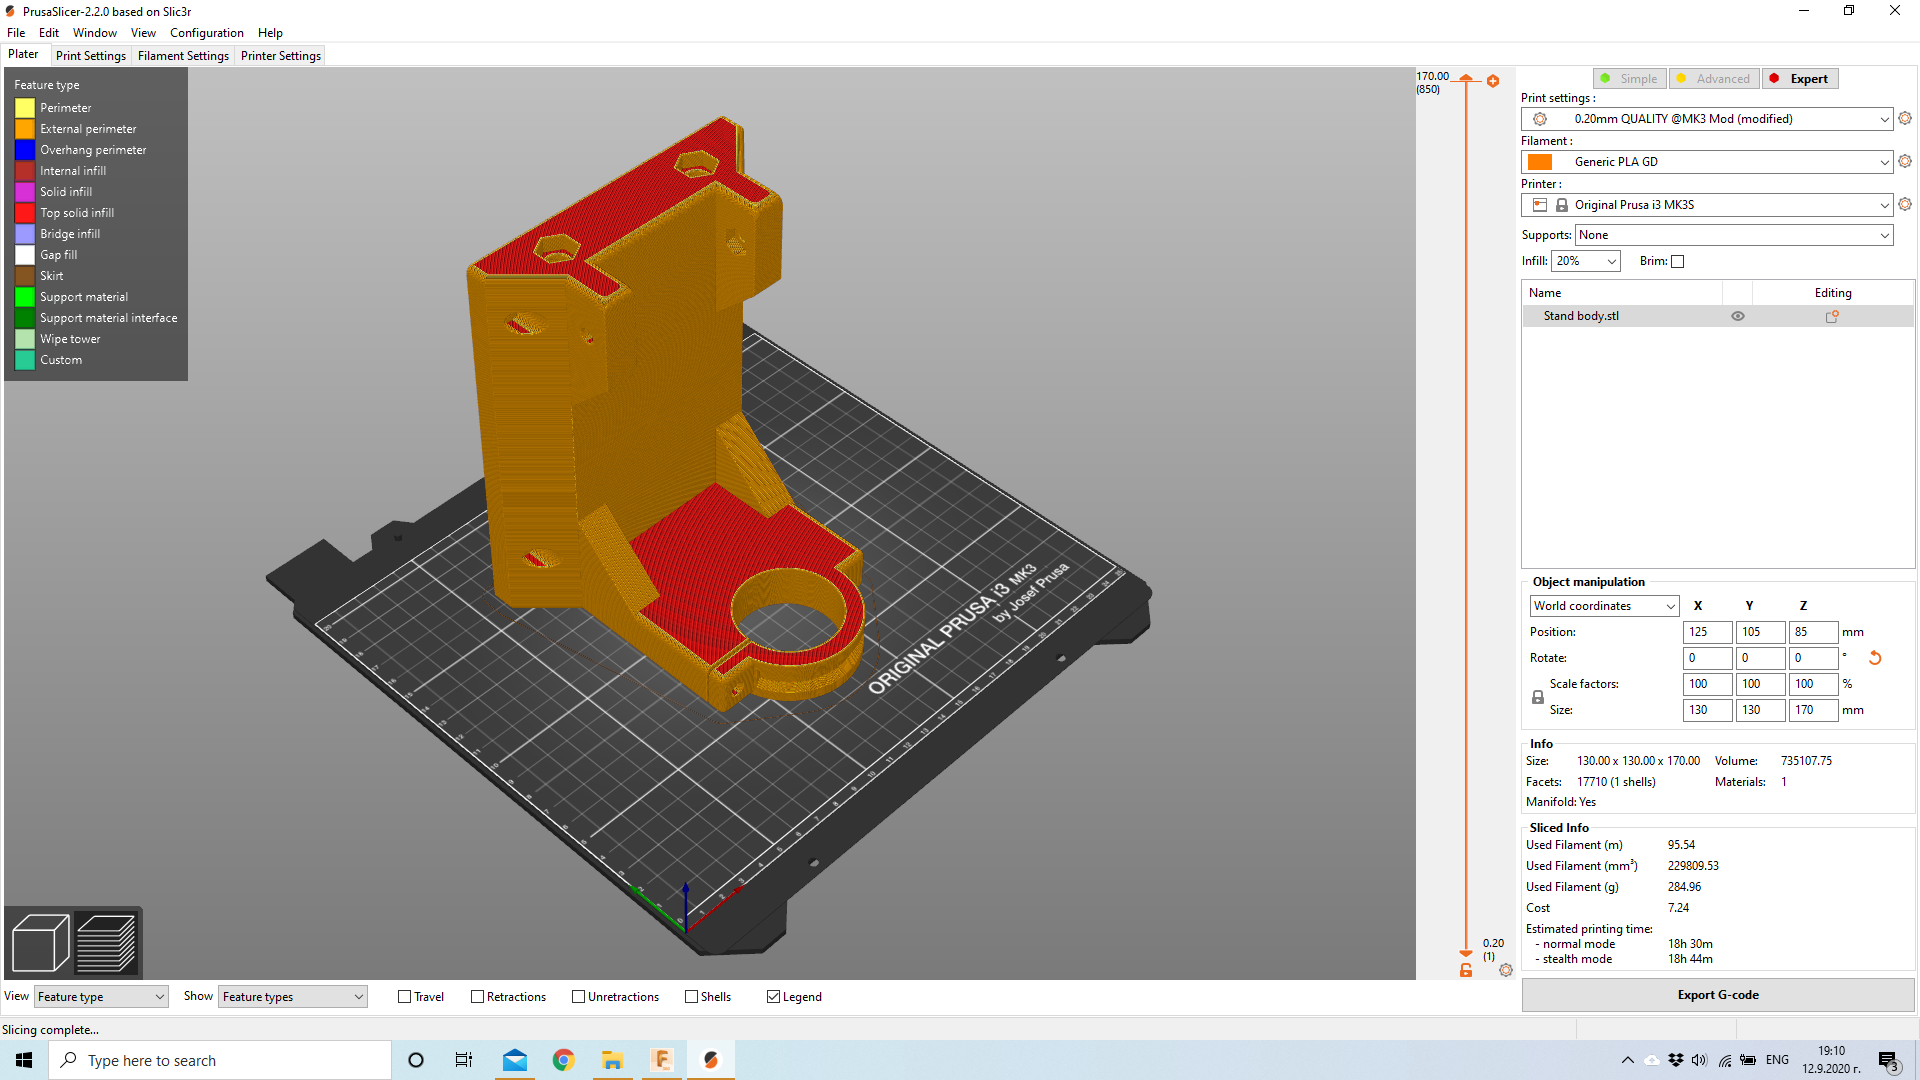Click layer slider settings cog icon

coord(1506,970)
